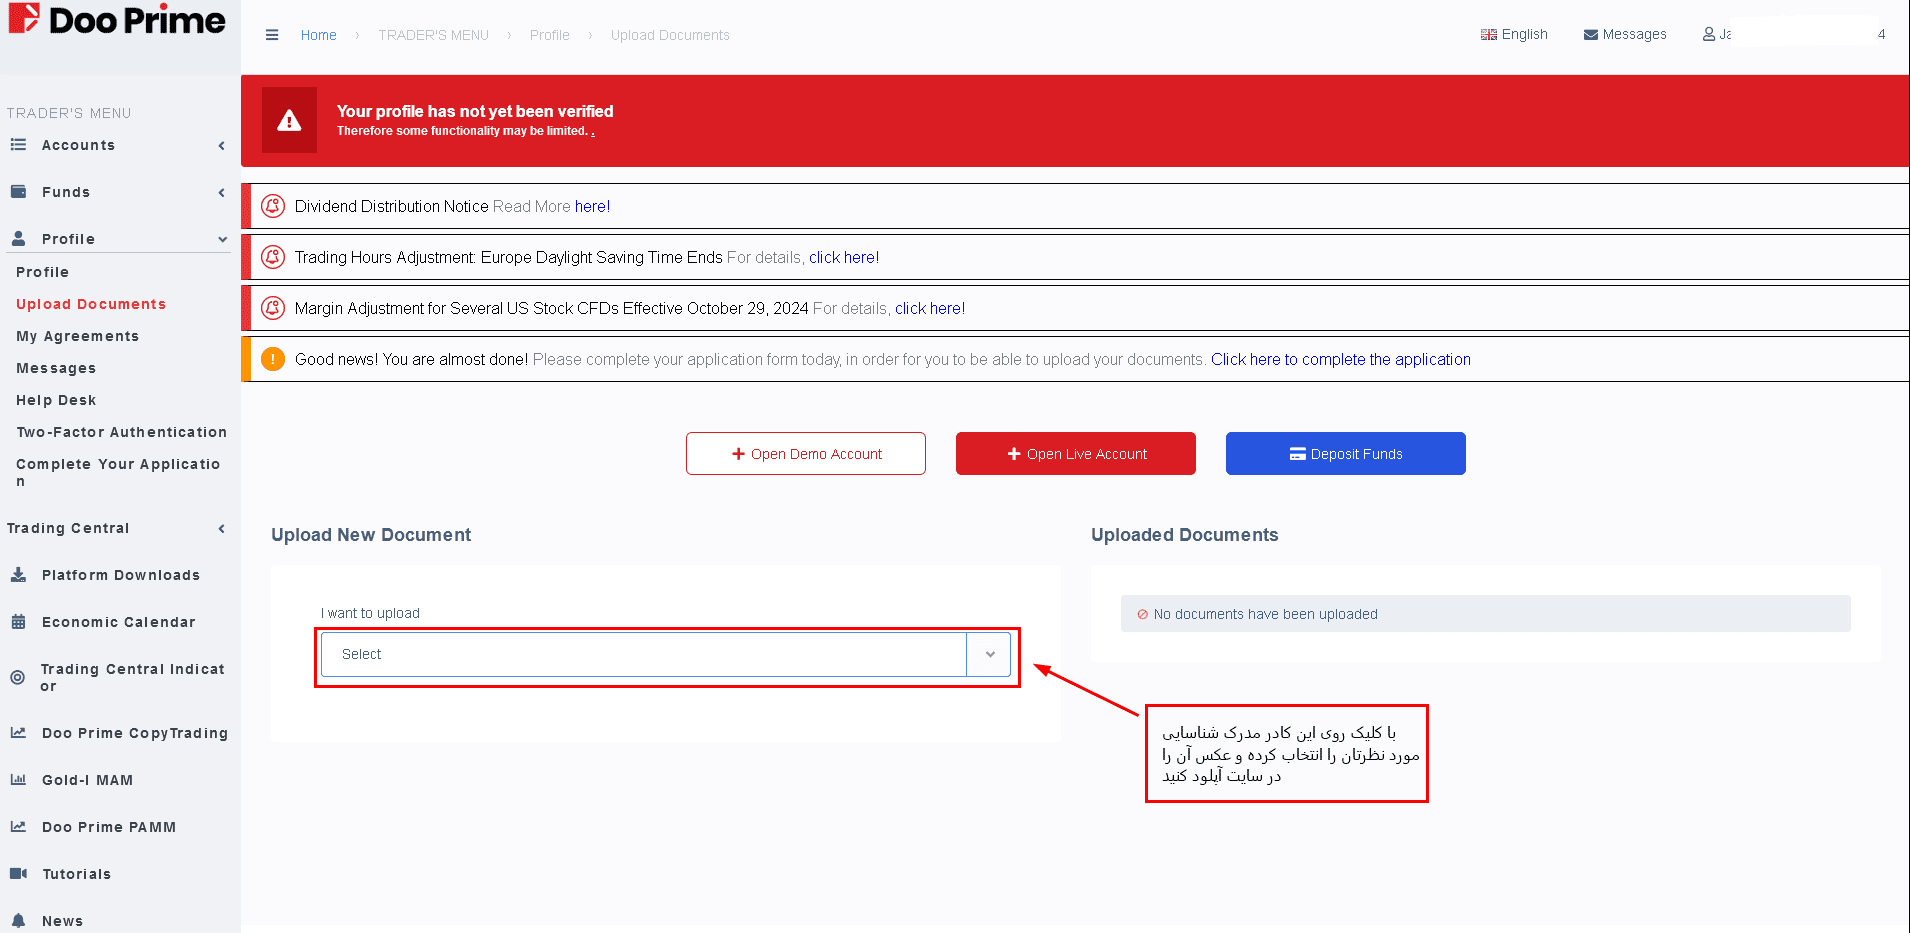Click the TRADER'S MENU breadcrumb
1910x933 pixels.
[433, 35]
